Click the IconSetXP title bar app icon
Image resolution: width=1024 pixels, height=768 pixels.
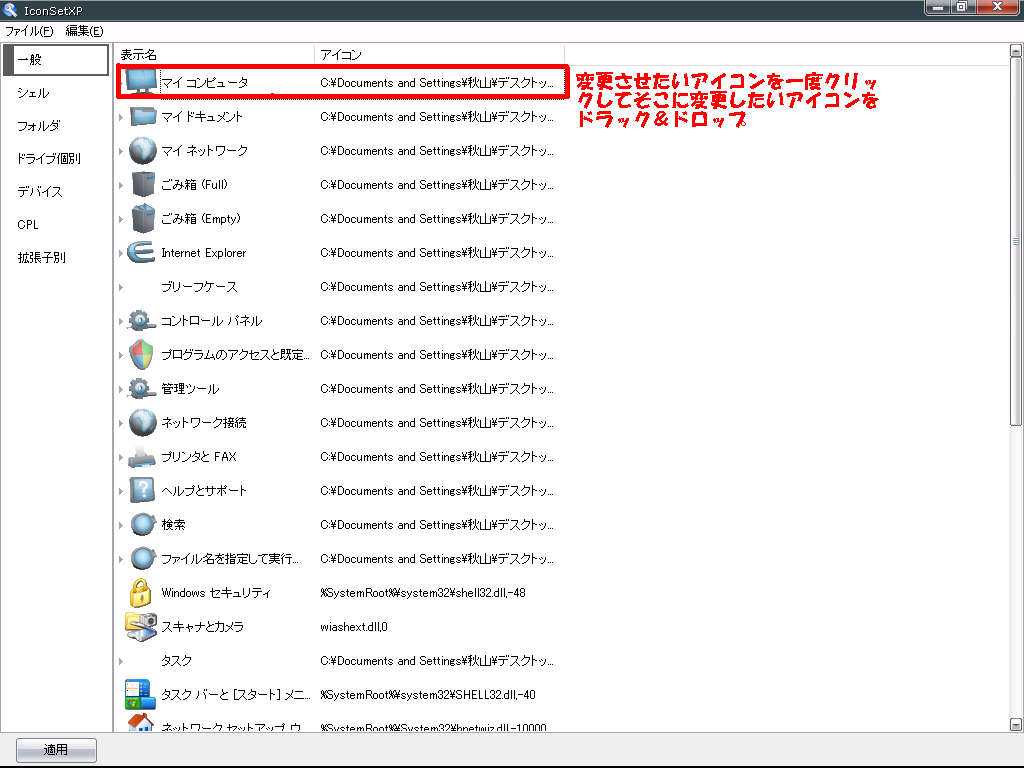(10, 10)
